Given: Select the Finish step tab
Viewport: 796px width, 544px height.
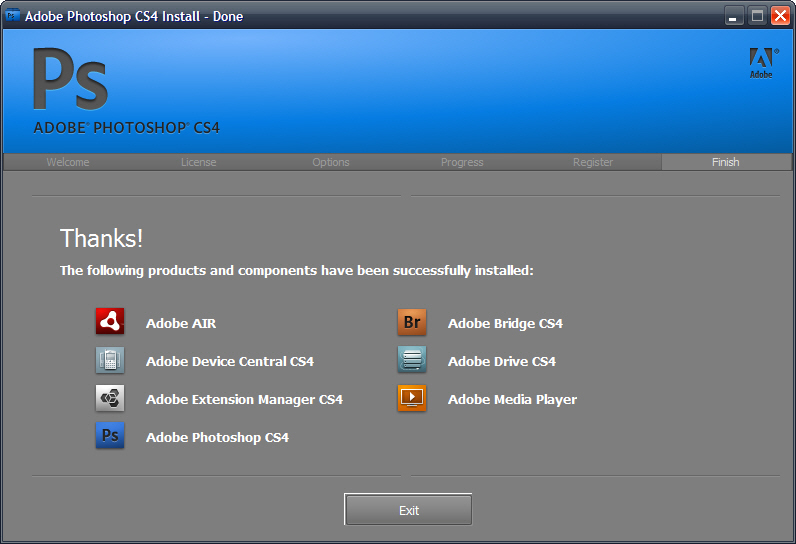Looking at the screenshot, I should [726, 162].
